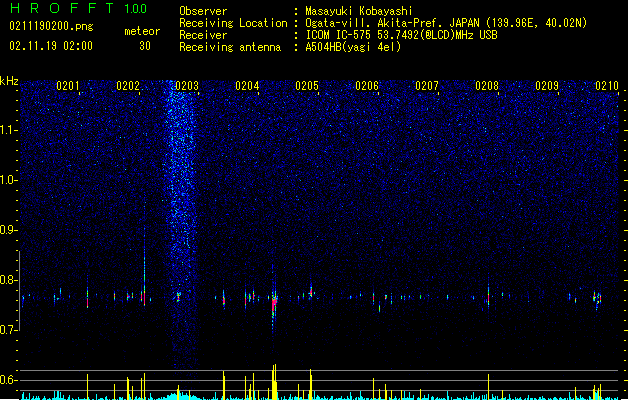Click the 0204 time marker
The height and width of the screenshot is (400, 629).
point(247,86)
